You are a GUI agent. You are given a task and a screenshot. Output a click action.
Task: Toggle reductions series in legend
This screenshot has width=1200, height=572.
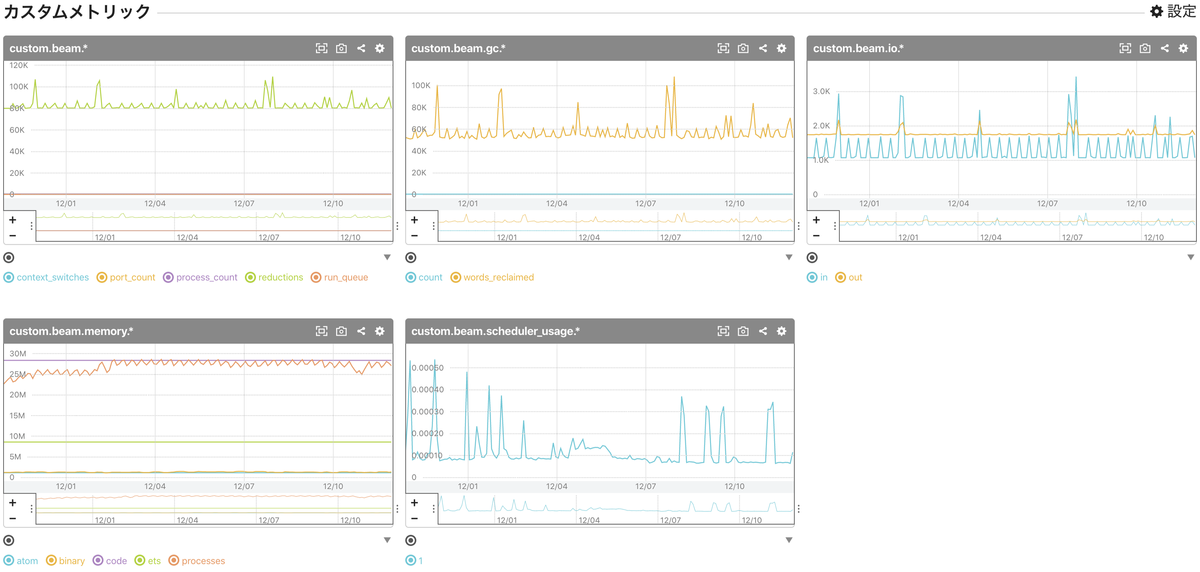(275, 277)
